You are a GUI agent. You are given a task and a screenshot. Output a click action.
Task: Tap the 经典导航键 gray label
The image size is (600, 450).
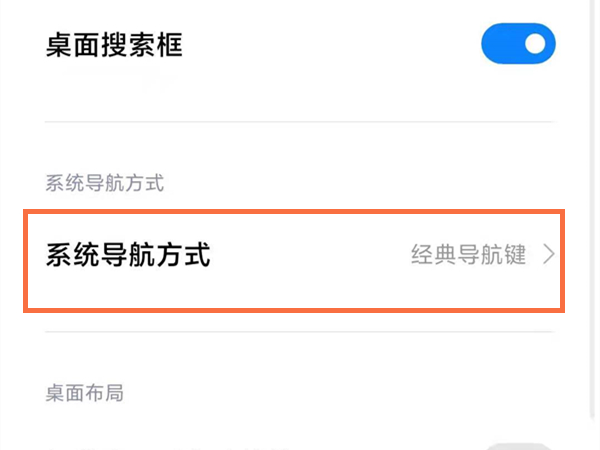click(x=468, y=255)
